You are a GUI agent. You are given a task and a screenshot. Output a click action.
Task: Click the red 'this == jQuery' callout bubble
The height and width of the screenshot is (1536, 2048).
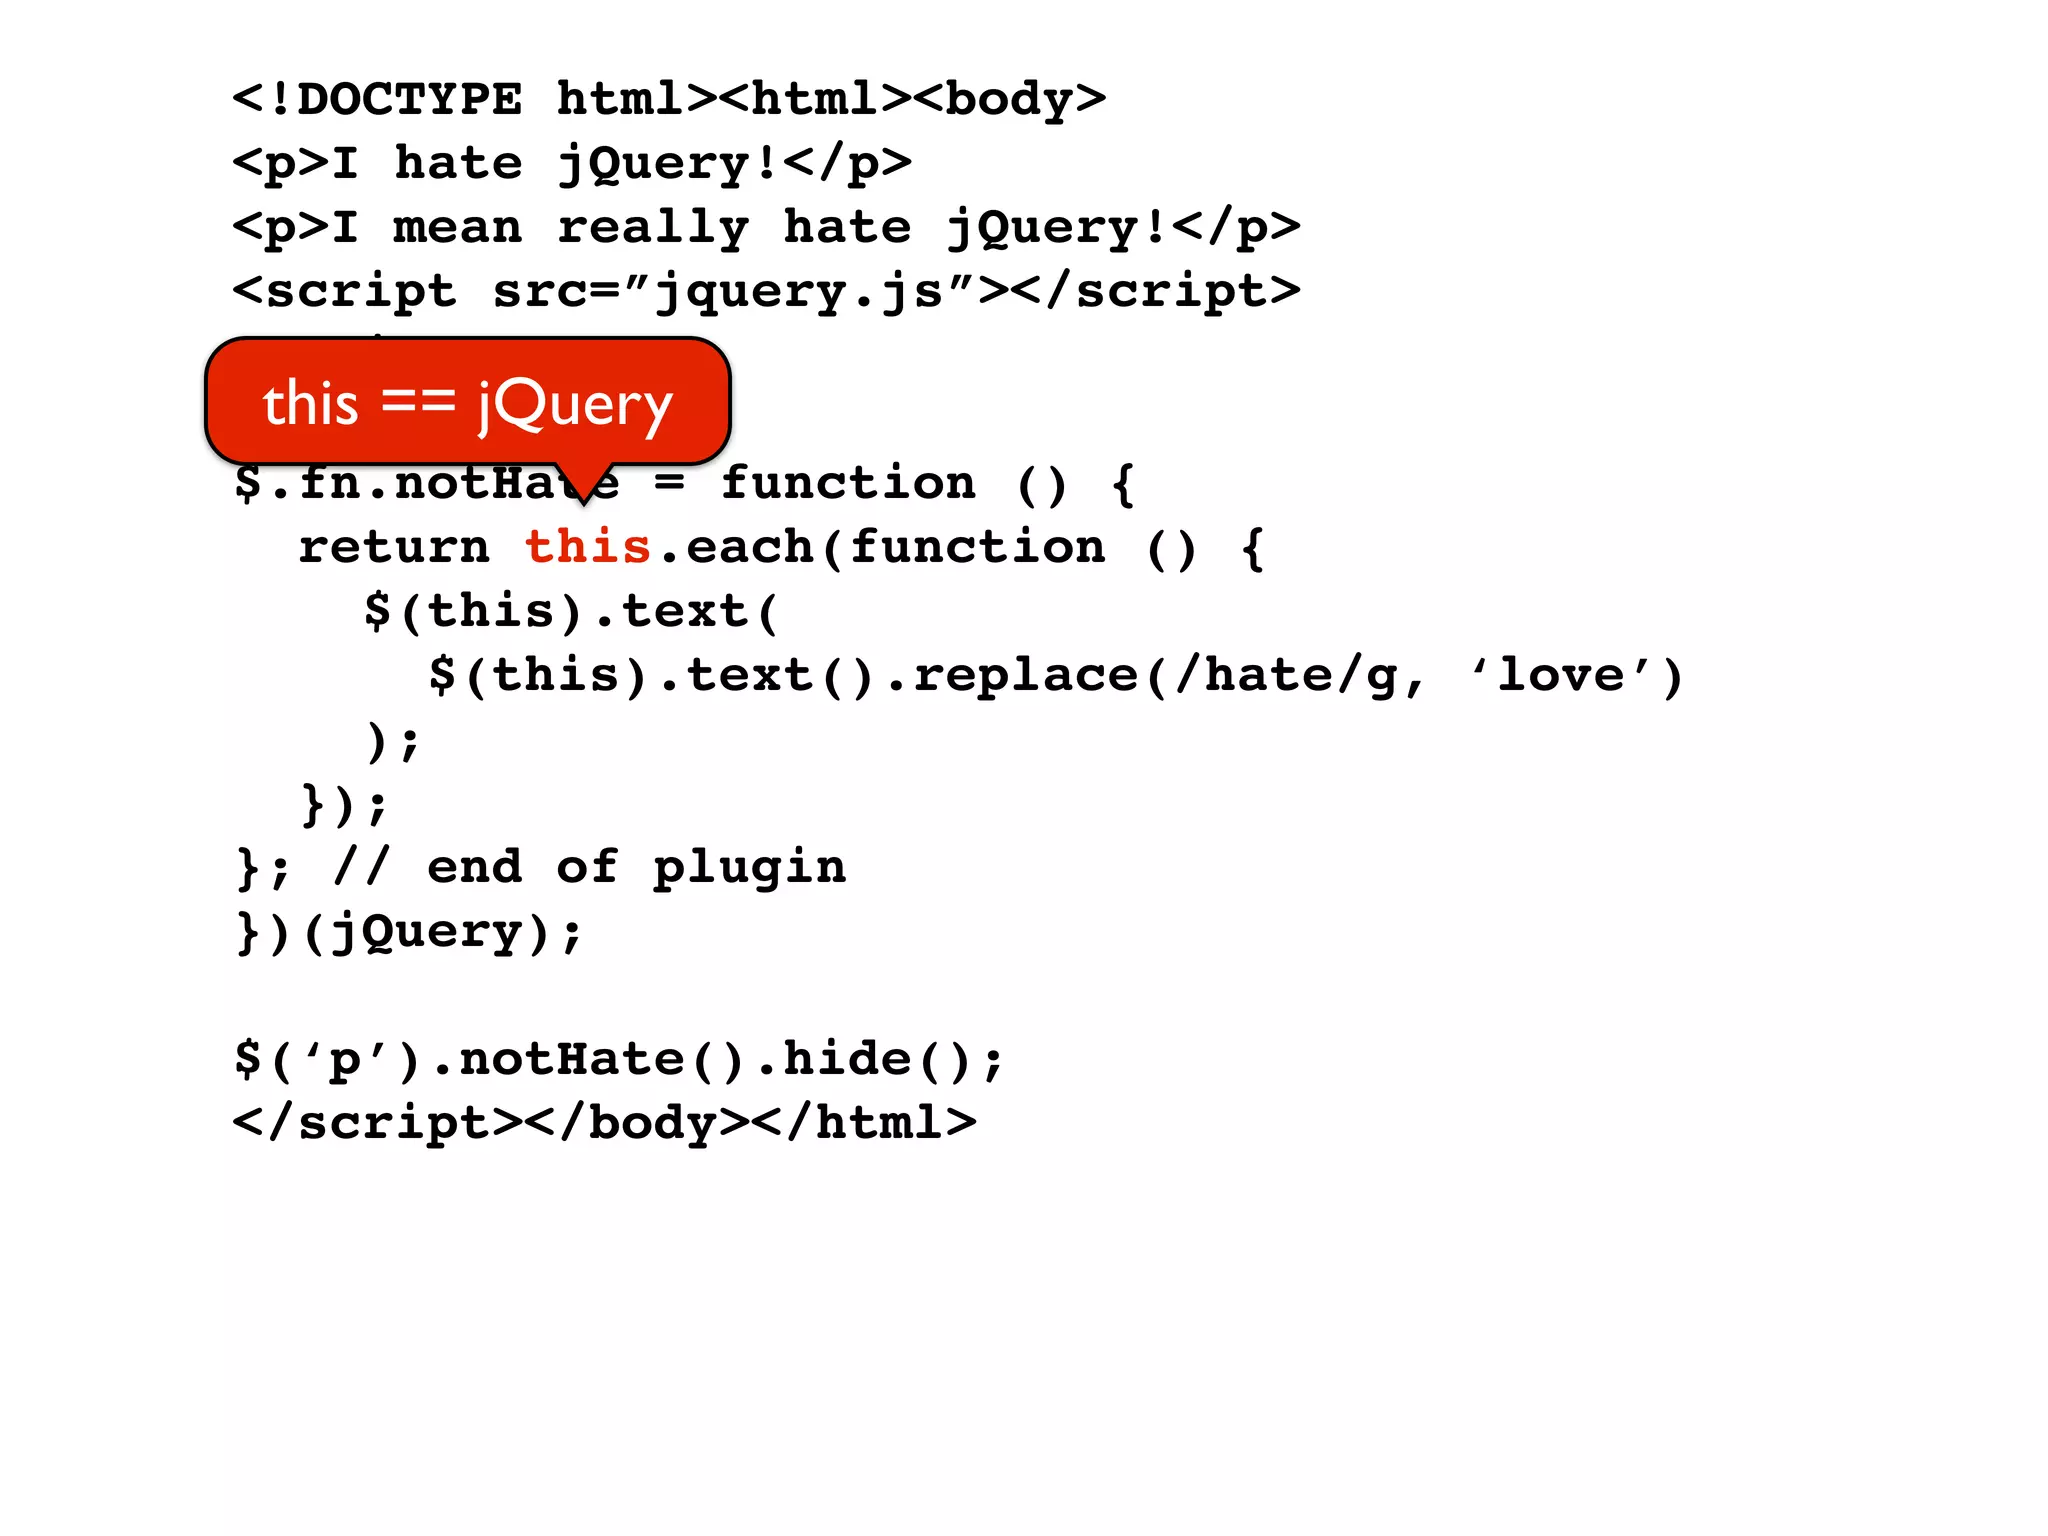coord(468,401)
